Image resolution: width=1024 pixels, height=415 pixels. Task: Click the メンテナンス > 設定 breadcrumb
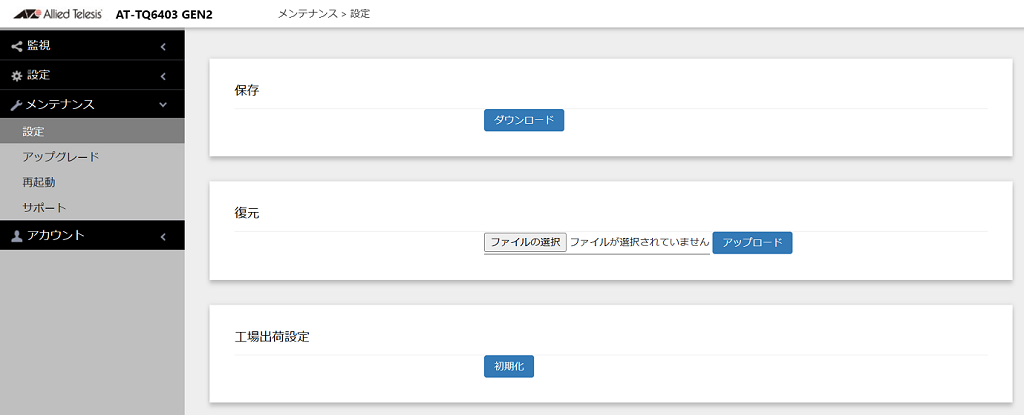(324, 14)
